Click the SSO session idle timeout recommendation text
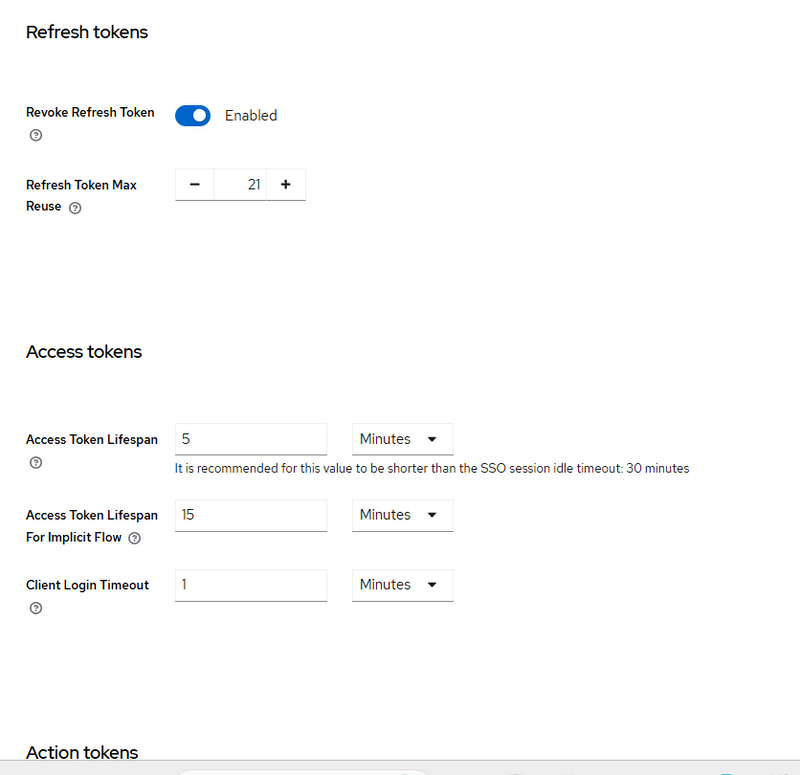 pos(432,468)
